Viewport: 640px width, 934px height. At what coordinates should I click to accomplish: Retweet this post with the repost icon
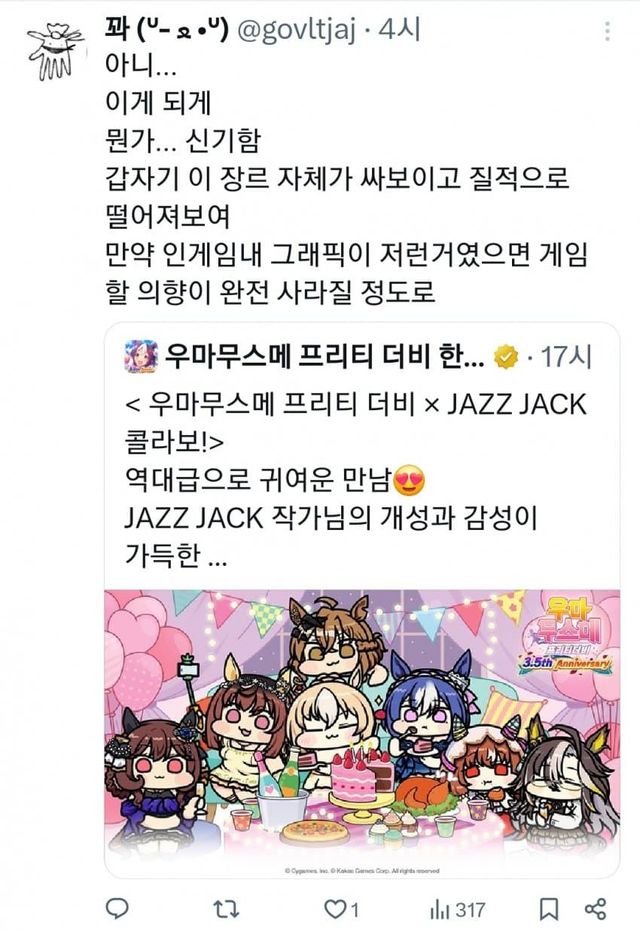pyautogui.click(x=226, y=909)
